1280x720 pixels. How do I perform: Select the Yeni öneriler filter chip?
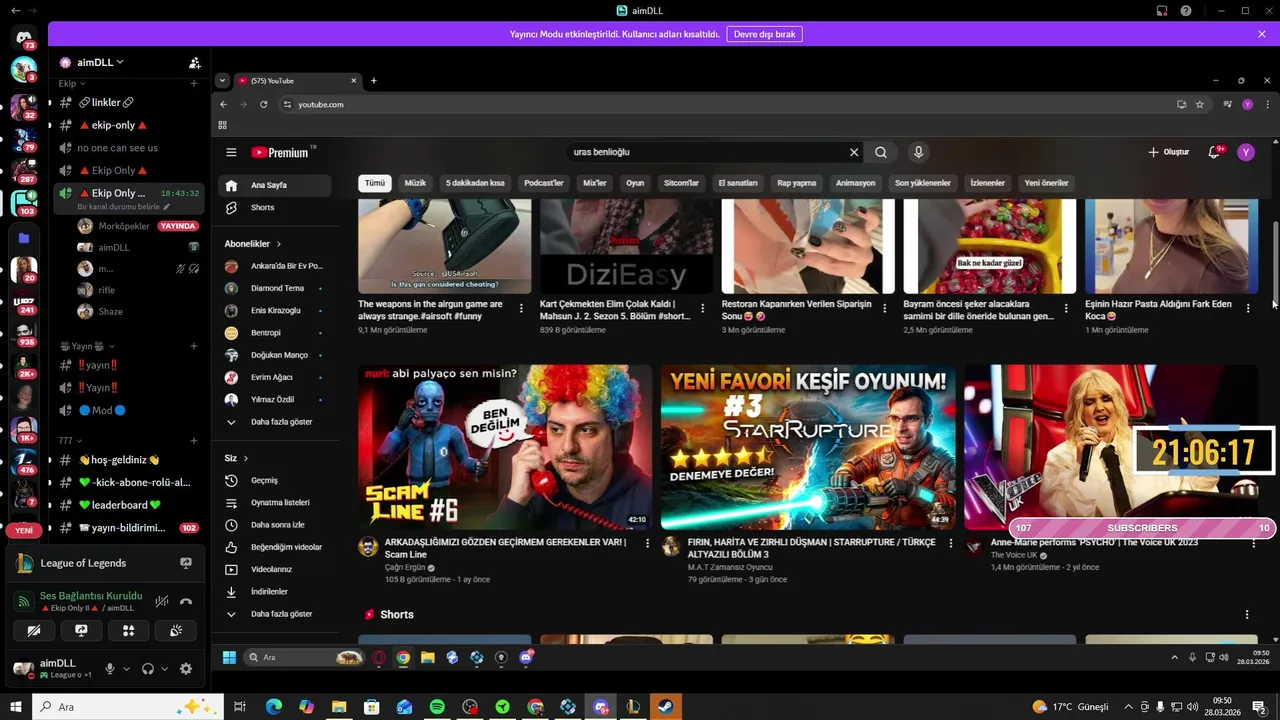click(1046, 183)
